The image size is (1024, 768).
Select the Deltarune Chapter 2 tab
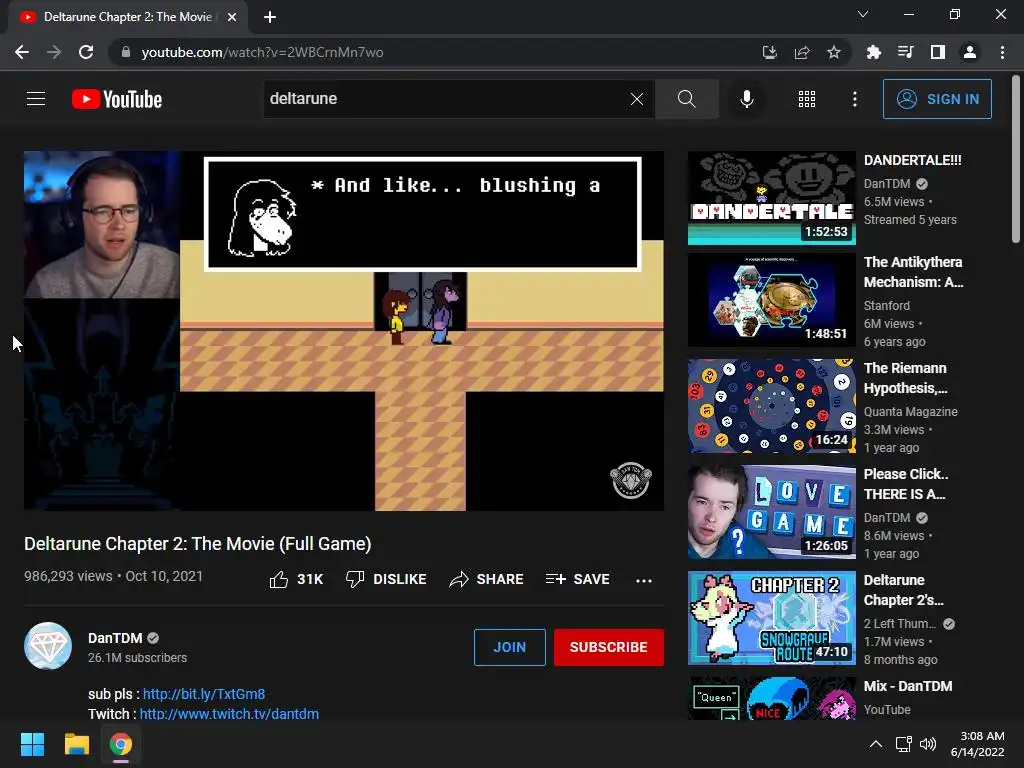point(127,17)
